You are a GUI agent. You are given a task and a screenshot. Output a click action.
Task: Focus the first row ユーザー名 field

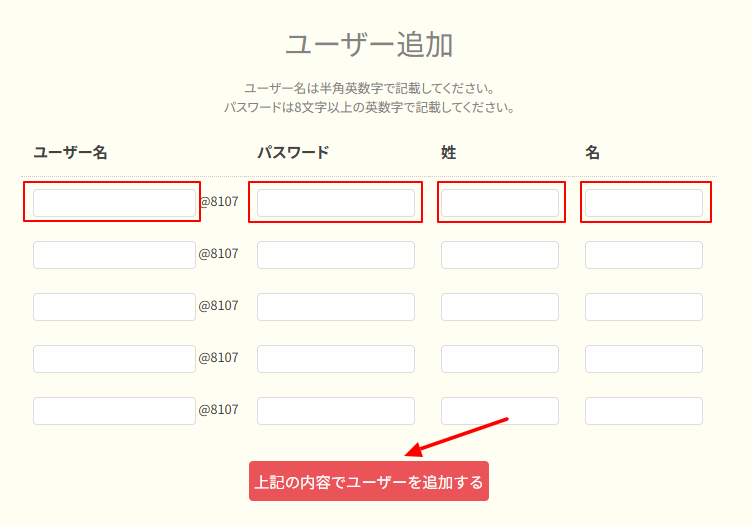pos(114,203)
